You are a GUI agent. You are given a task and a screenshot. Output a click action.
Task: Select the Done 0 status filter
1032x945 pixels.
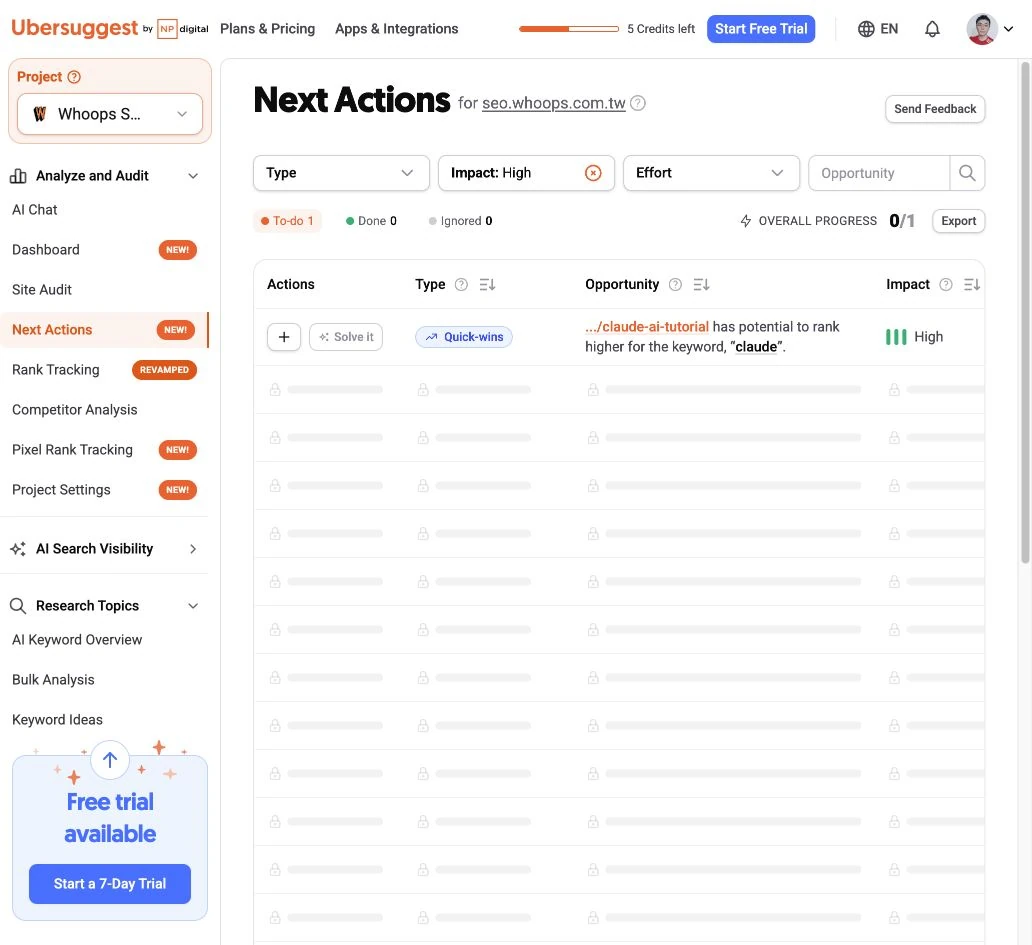[371, 221]
